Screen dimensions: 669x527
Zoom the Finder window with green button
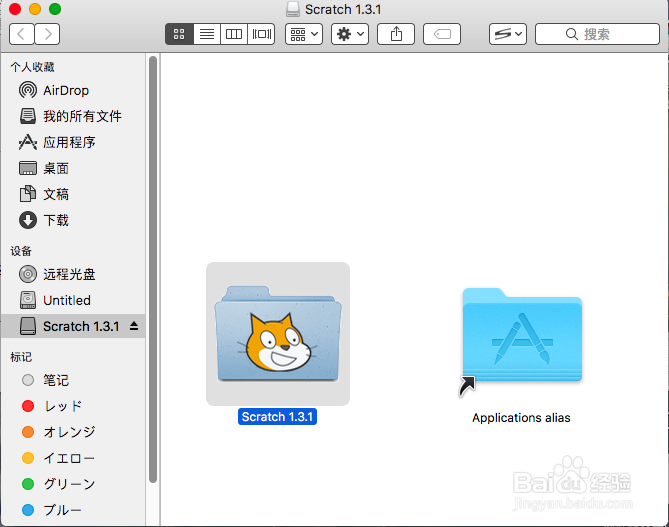coord(55,9)
